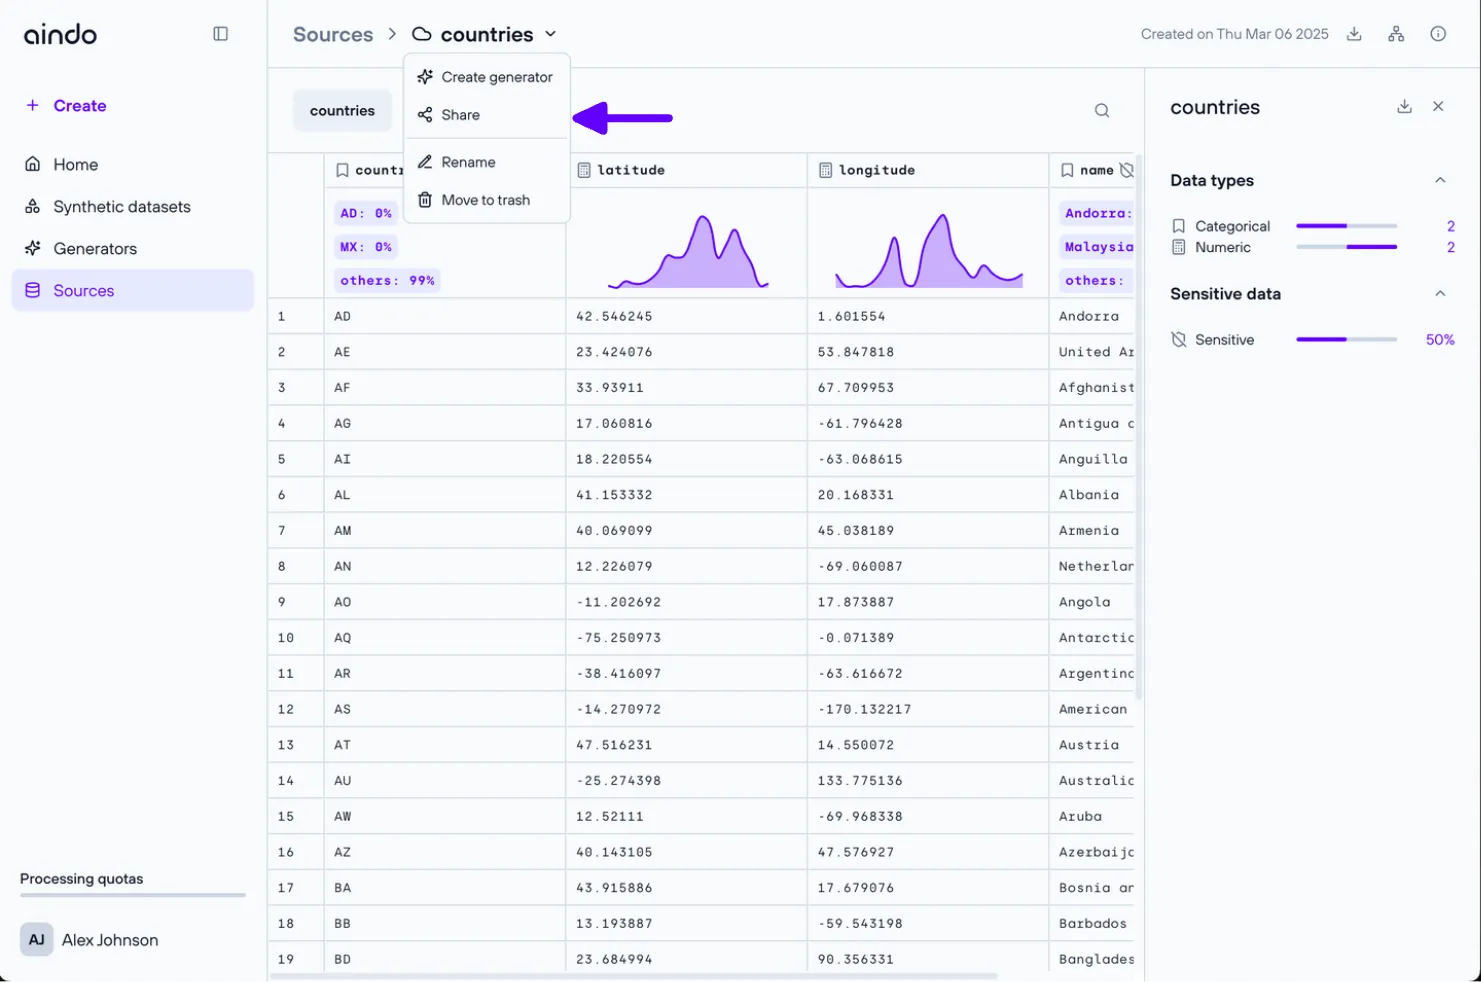The height and width of the screenshot is (982, 1481).
Task: Click the download icon in the top header
Action: coord(1354,34)
